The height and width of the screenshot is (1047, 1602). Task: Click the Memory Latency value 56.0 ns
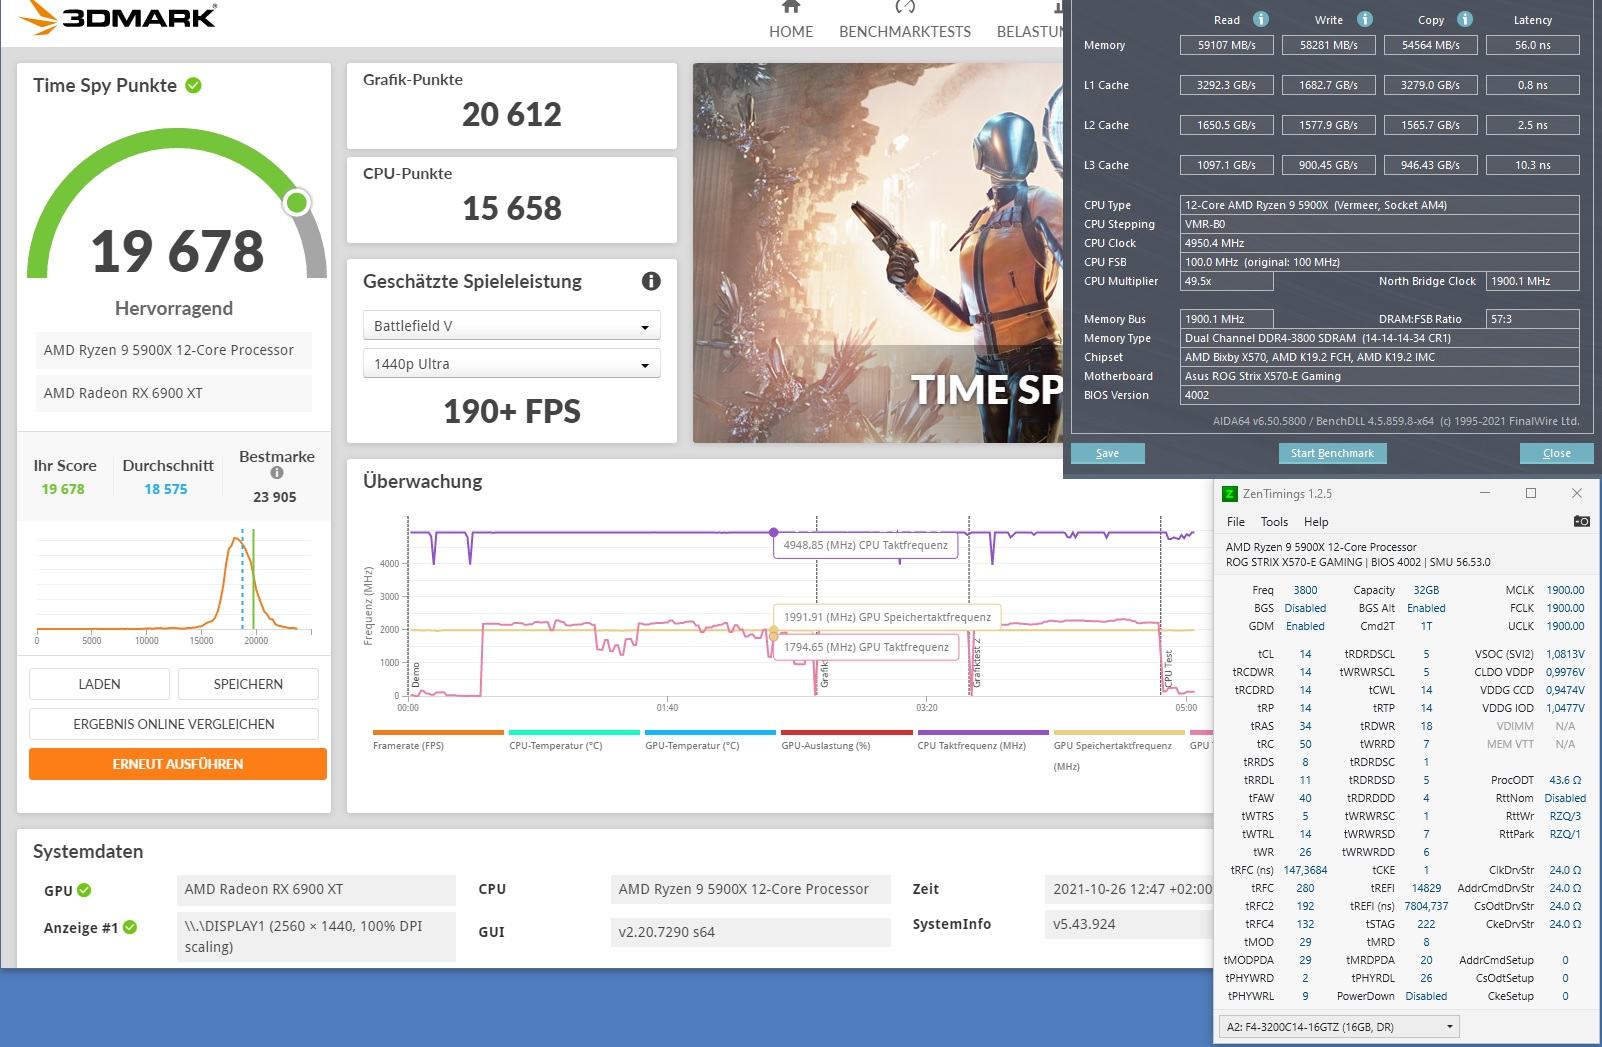point(1533,45)
